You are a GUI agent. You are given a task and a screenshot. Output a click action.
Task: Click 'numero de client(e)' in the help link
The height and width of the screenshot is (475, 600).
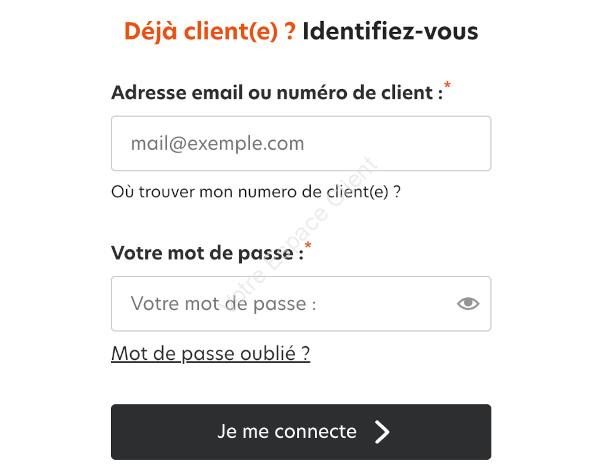tap(313, 192)
